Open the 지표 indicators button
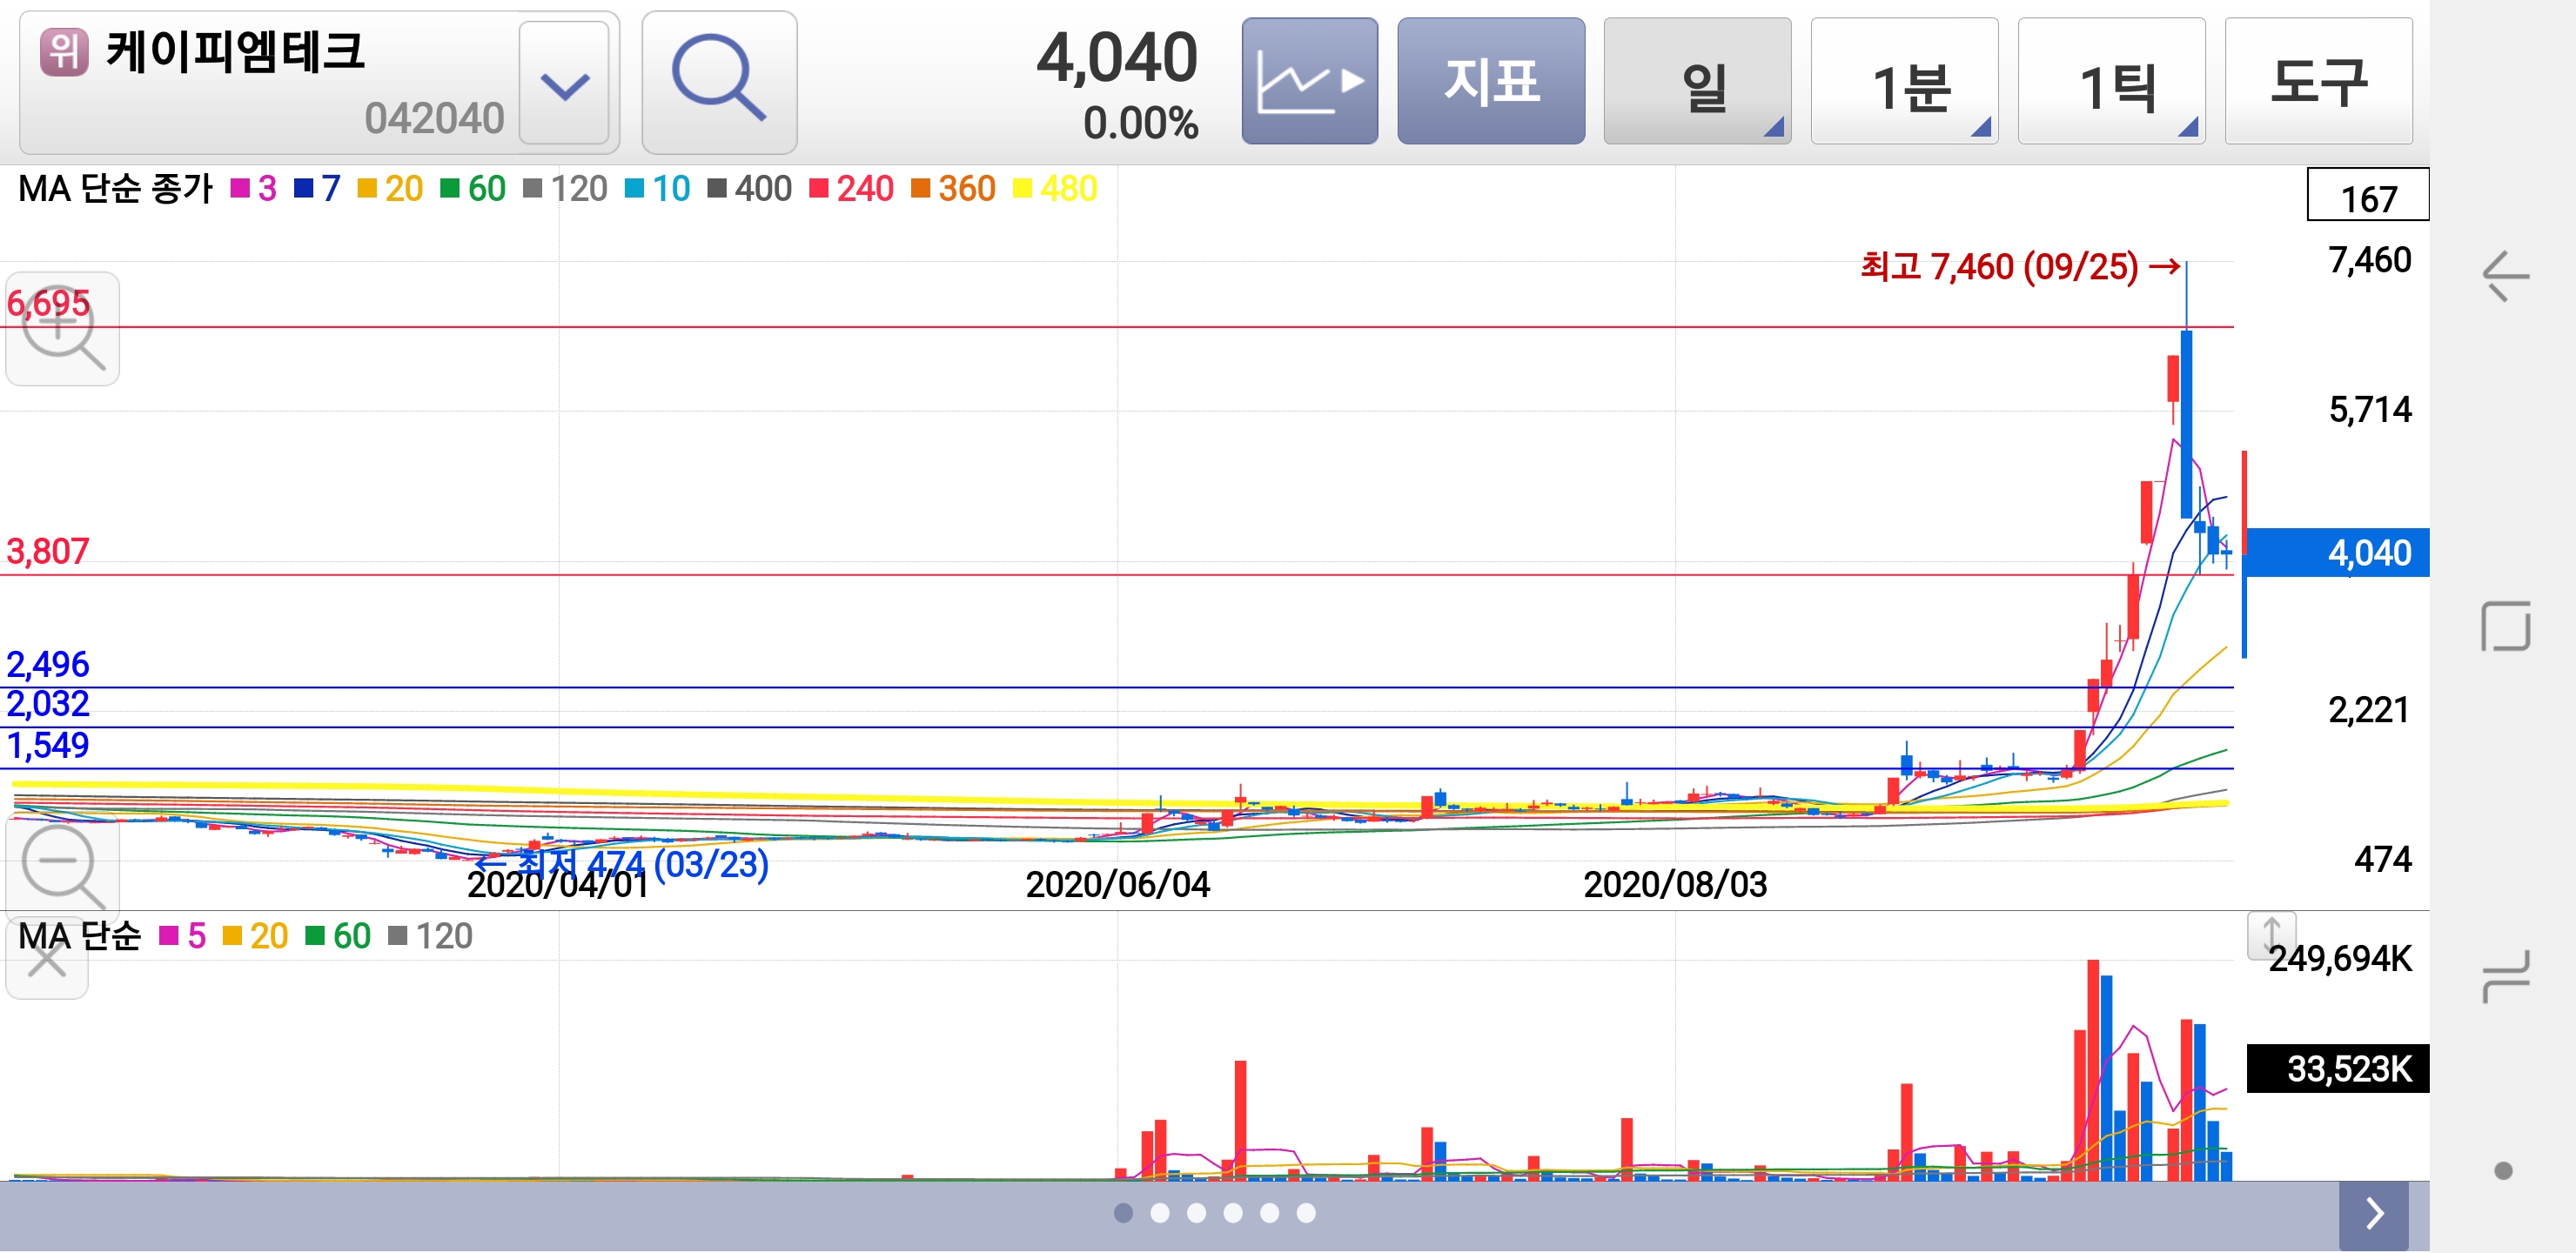The image size is (2576, 1253). [1491, 81]
